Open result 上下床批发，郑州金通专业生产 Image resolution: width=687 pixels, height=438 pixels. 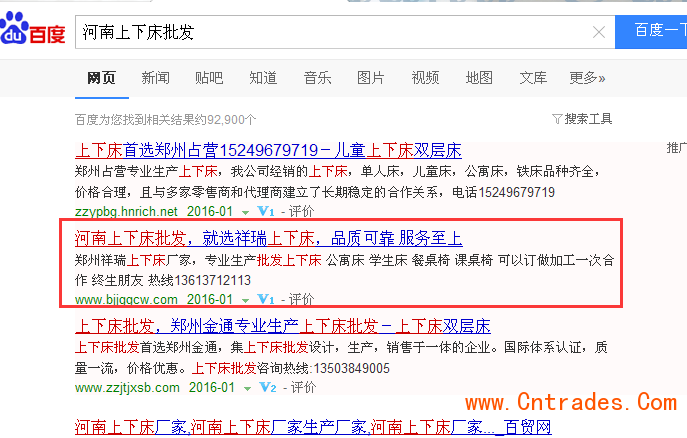283,327
